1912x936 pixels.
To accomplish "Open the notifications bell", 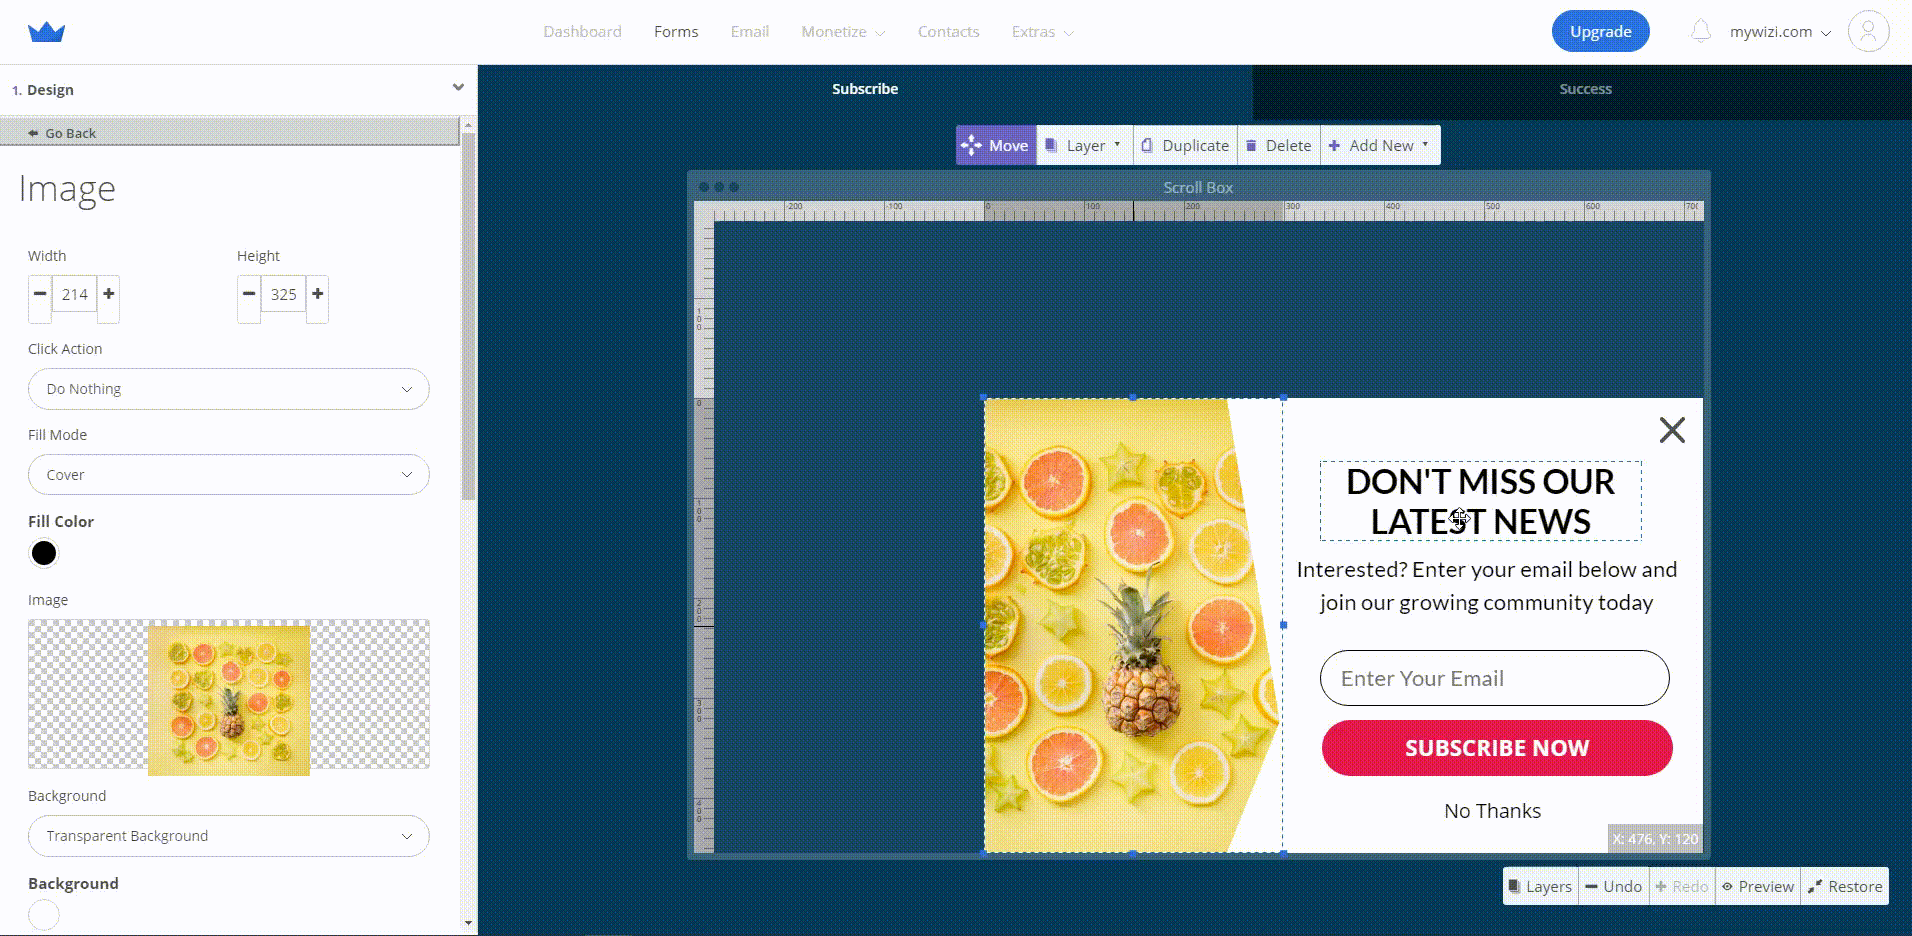I will click(x=1700, y=32).
